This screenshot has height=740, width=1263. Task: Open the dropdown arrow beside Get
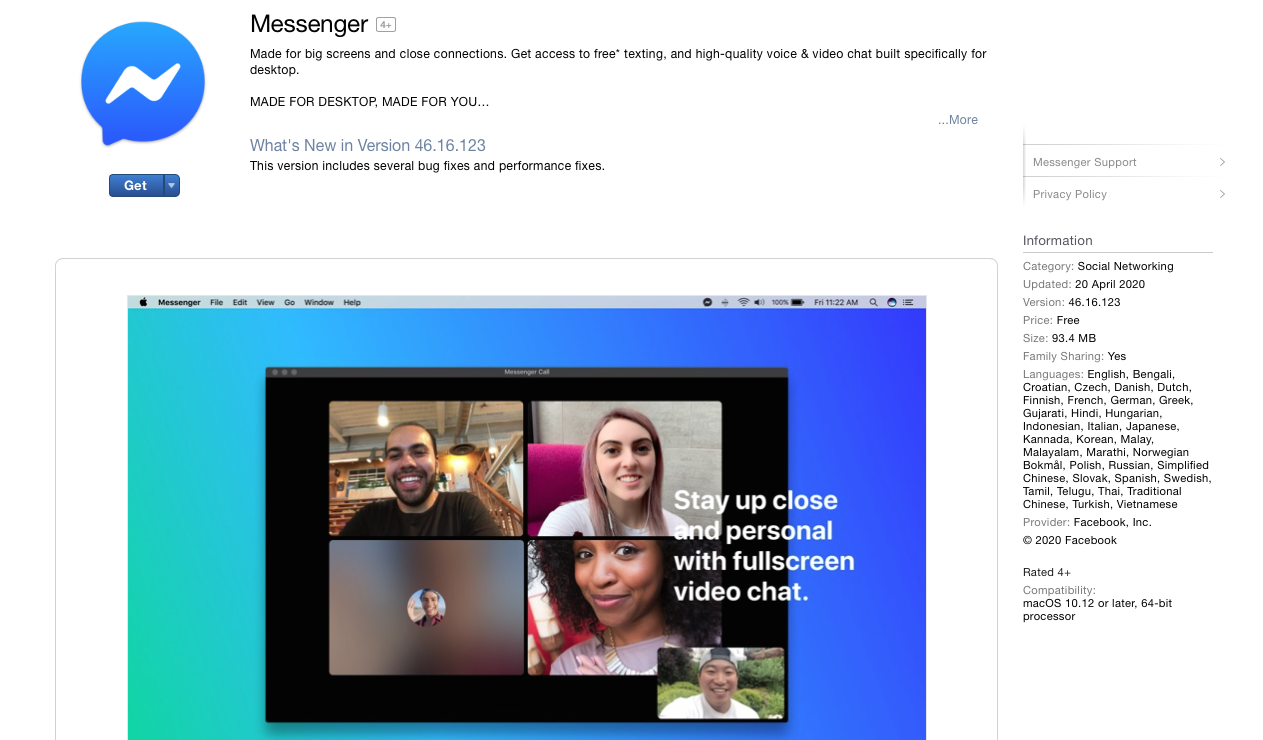point(172,185)
